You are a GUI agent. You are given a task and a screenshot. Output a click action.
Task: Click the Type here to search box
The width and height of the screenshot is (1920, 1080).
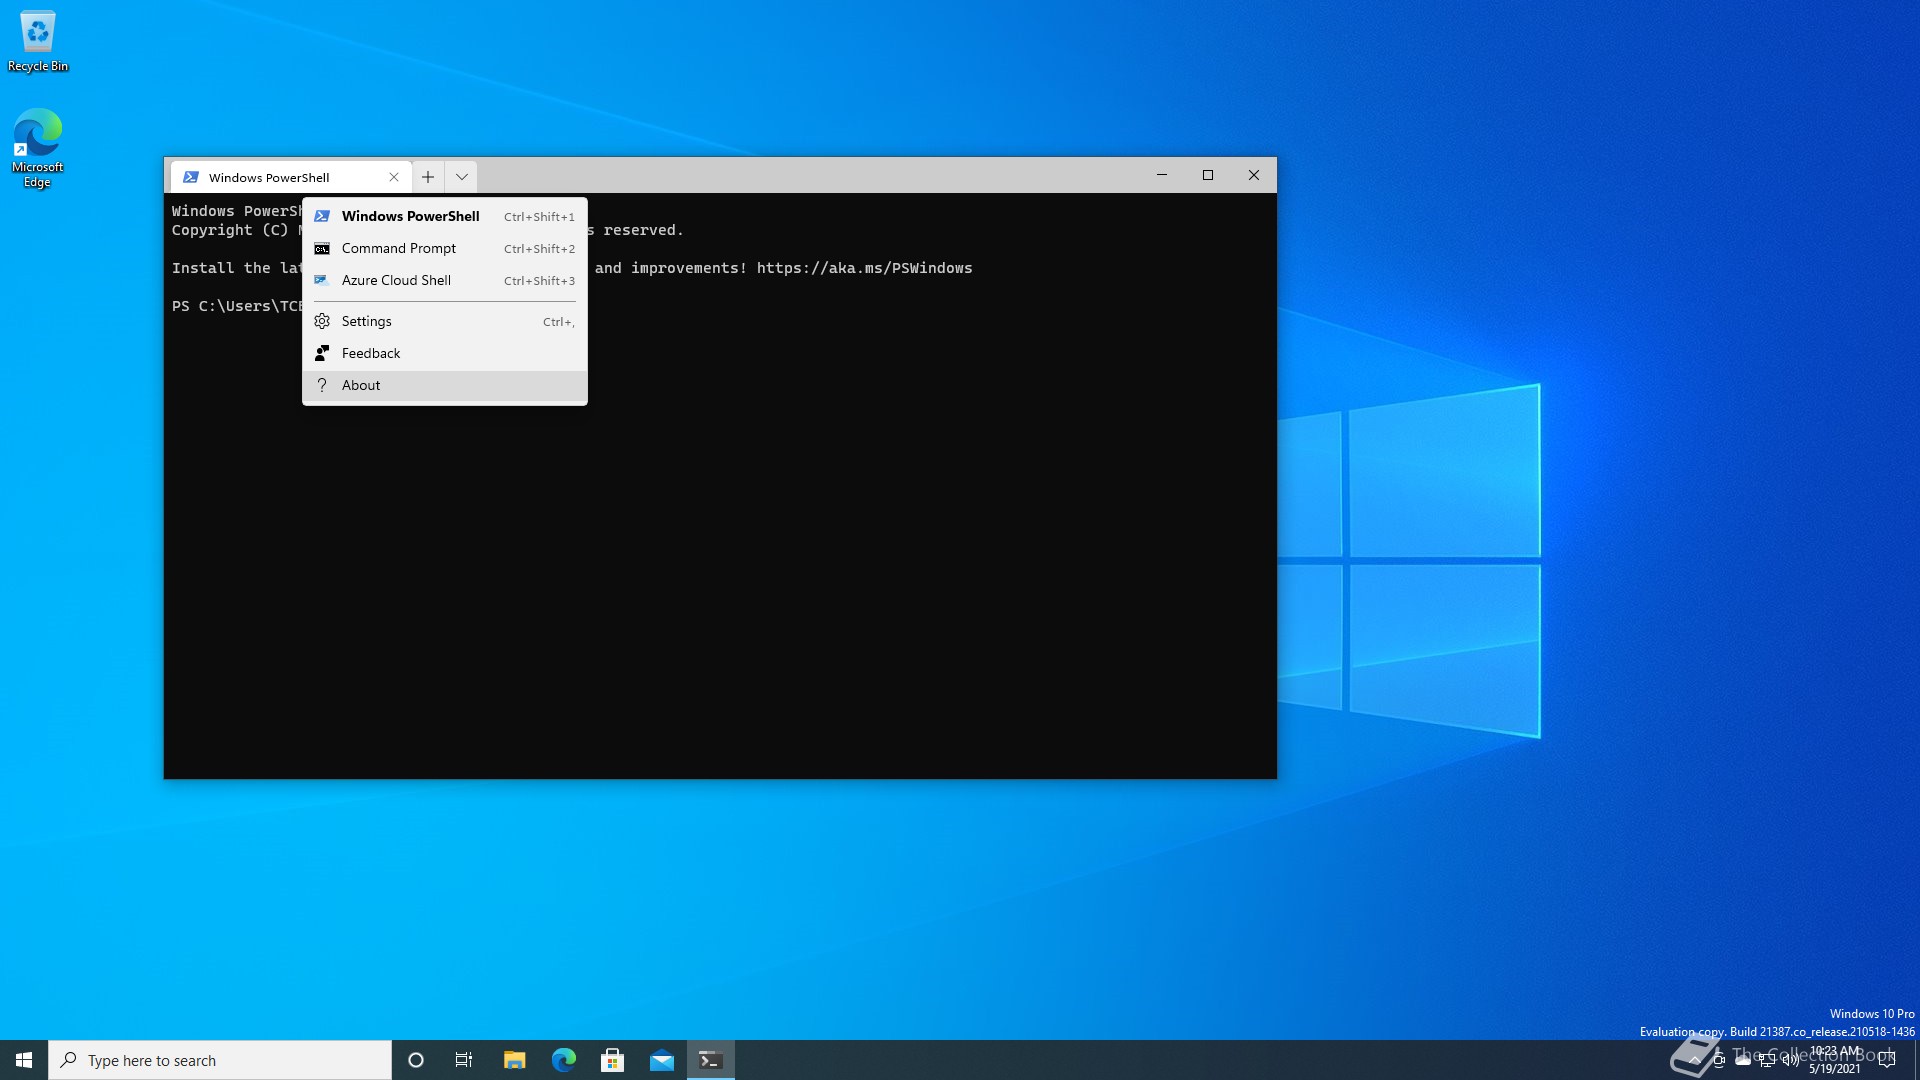(x=220, y=1060)
